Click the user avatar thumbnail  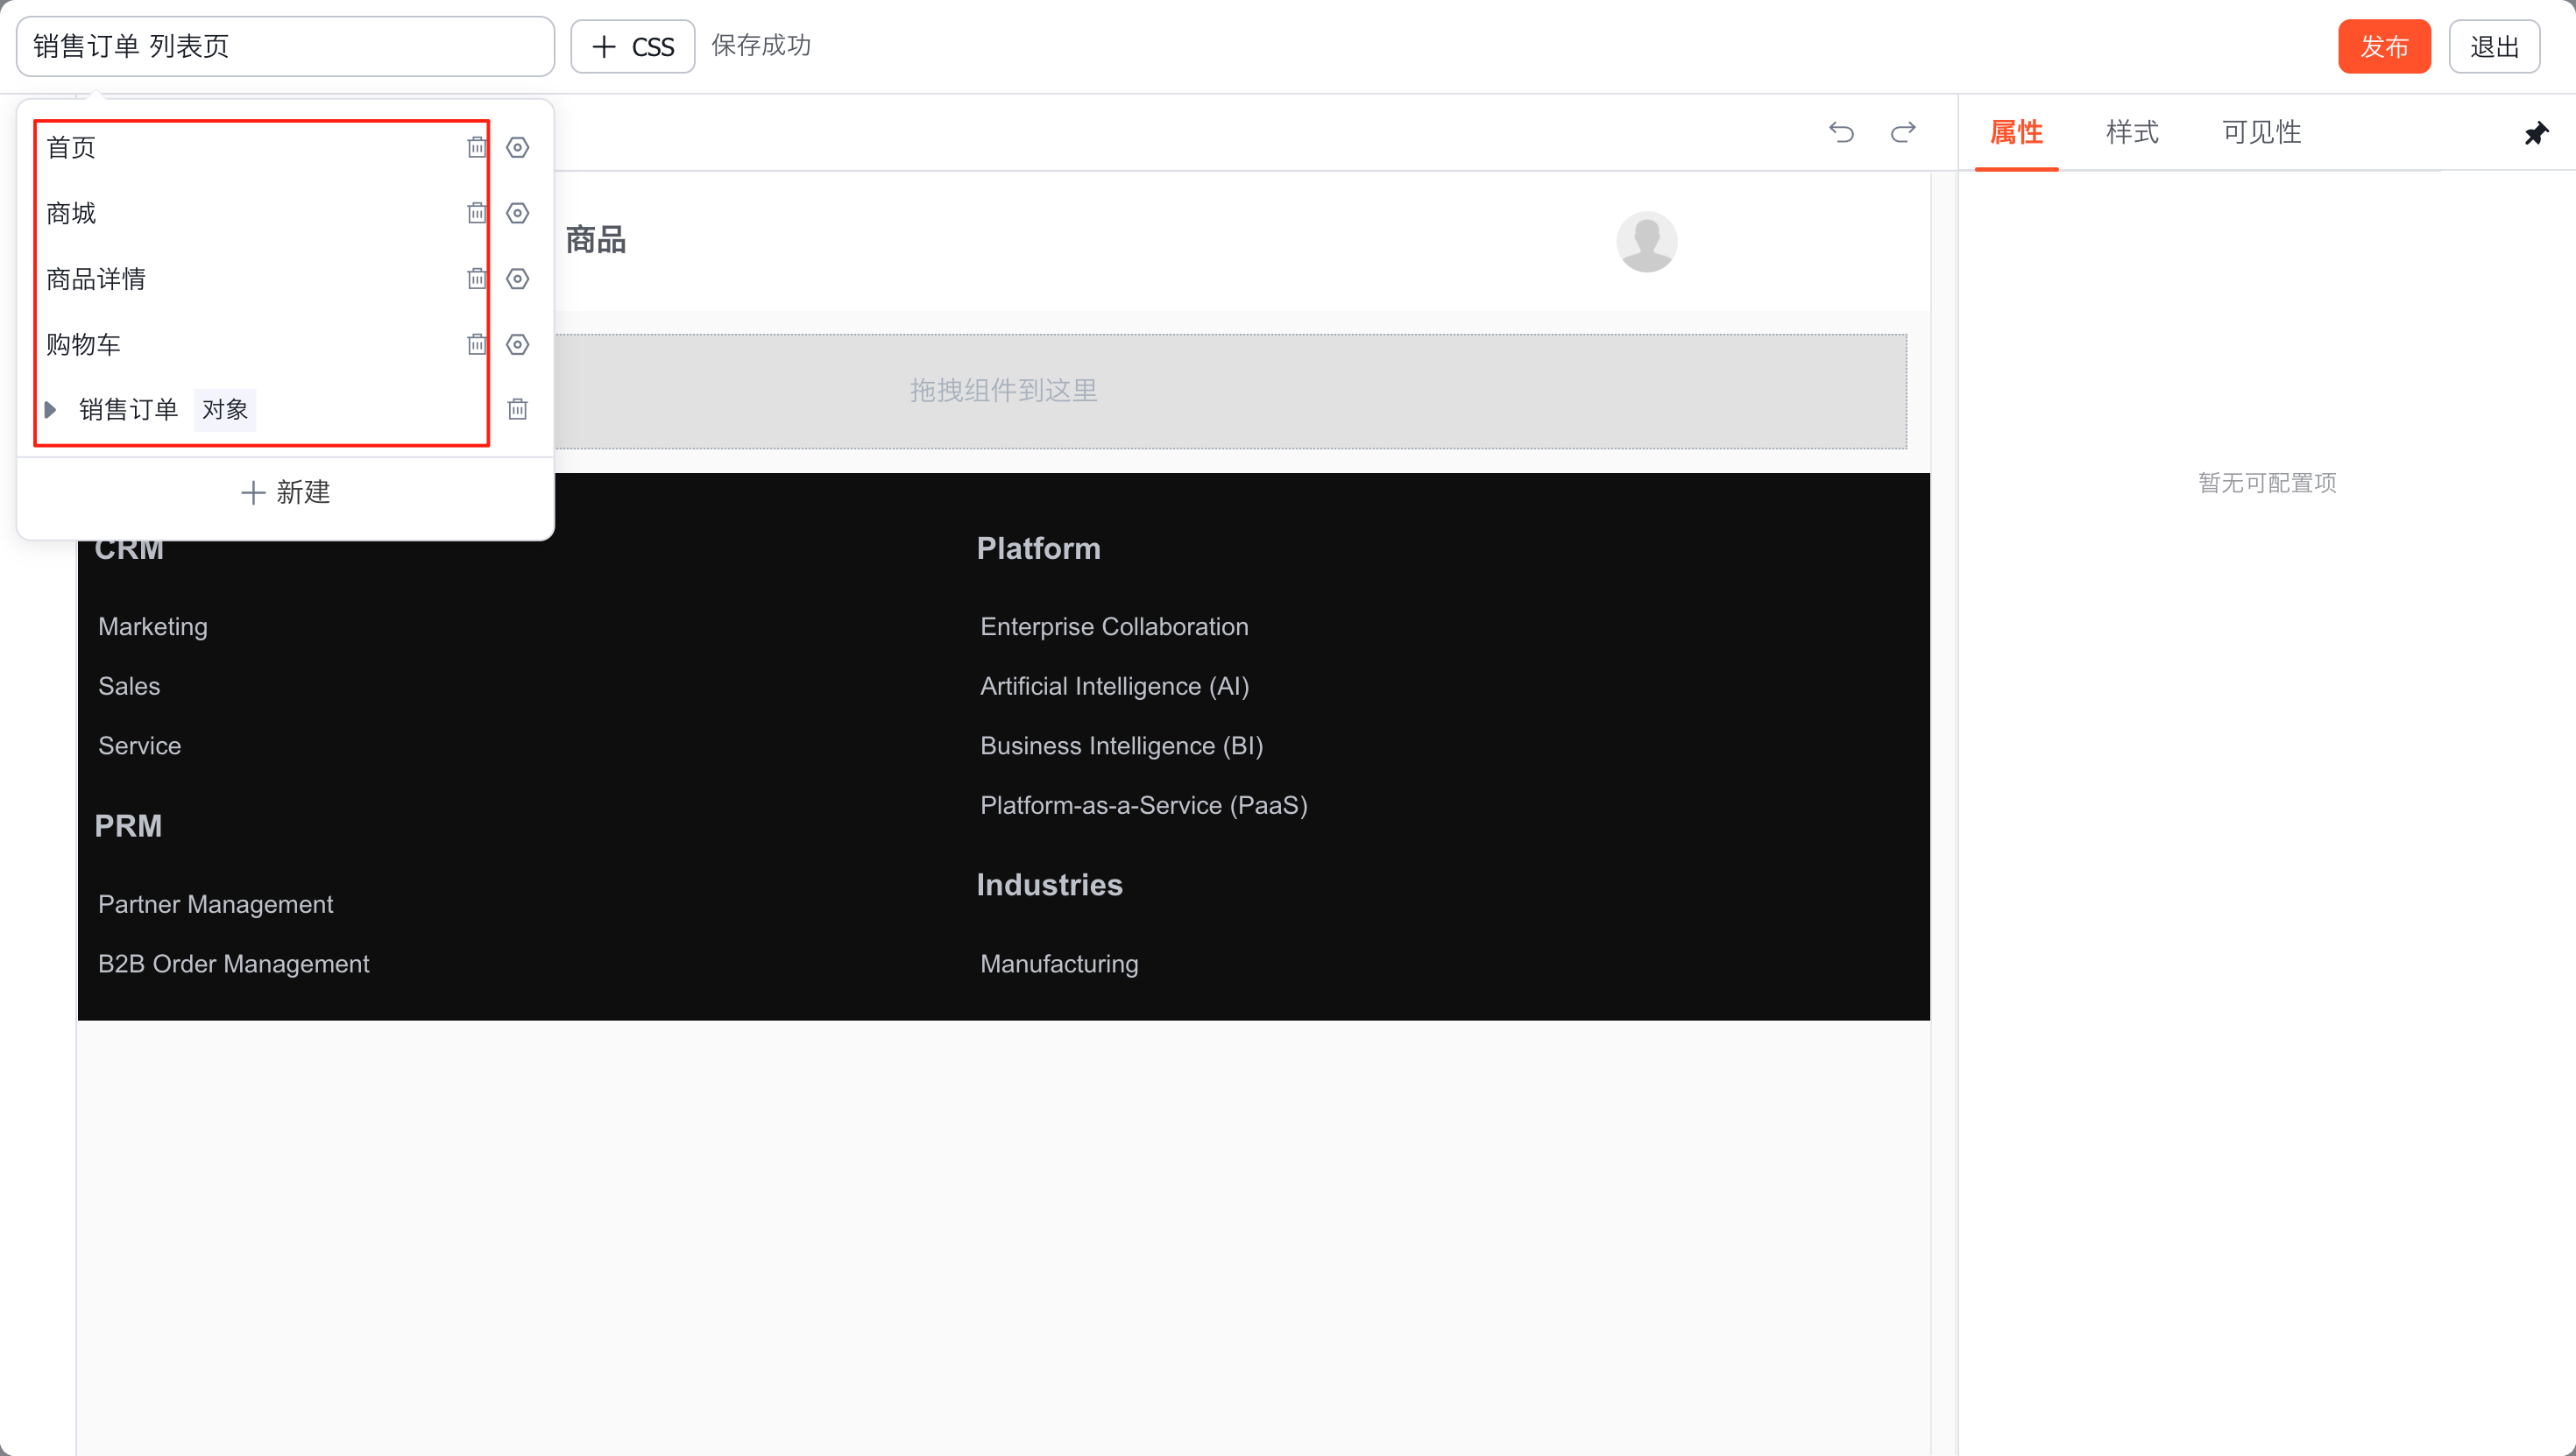coord(1646,241)
